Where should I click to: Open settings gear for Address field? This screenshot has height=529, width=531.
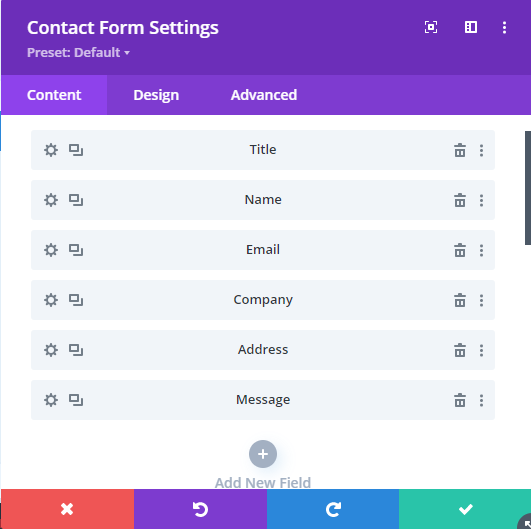click(x=51, y=350)
